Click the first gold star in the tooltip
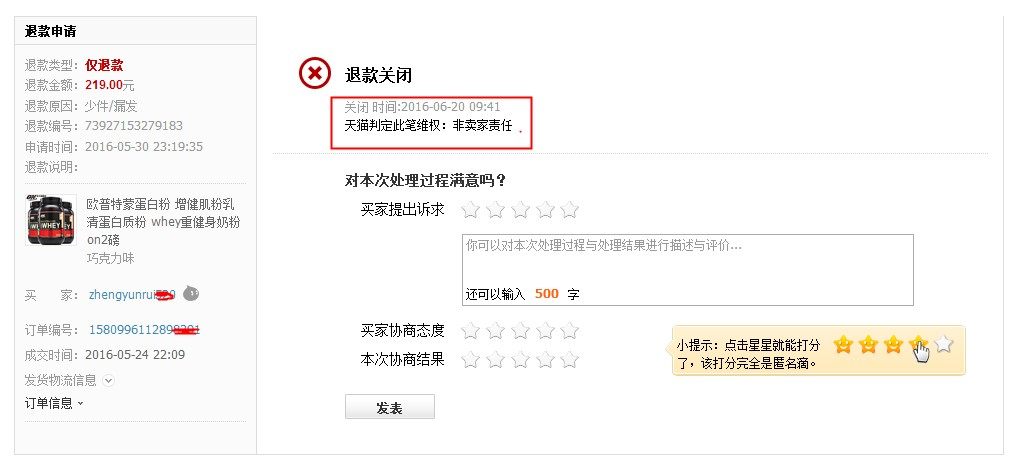This screenshot has width=1012, height=460. click(x=843, y=345)
